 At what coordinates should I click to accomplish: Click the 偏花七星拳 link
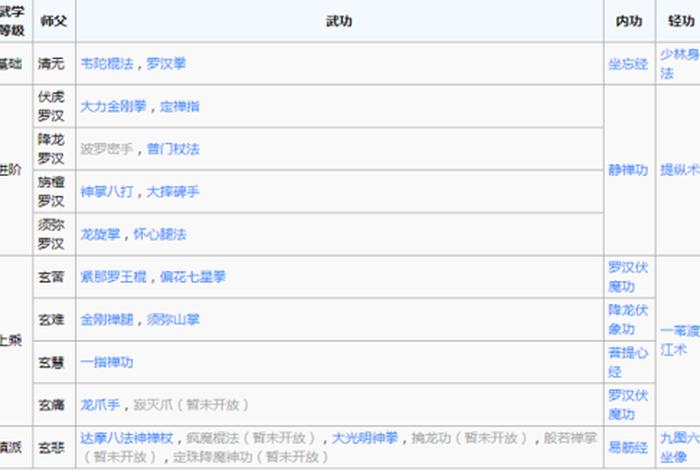click(193, 277)
